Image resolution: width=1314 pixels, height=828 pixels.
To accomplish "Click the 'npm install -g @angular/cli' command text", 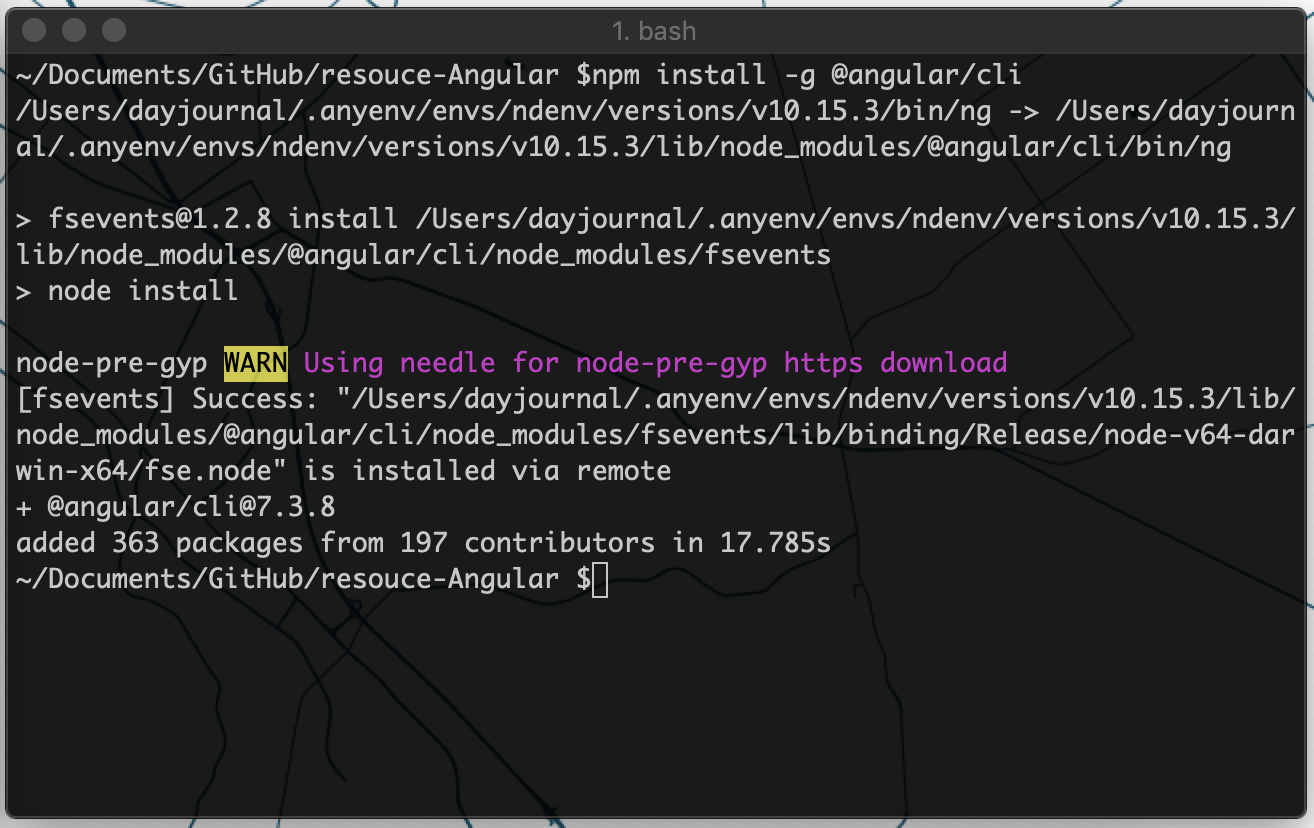I will (x=807, y=75).
